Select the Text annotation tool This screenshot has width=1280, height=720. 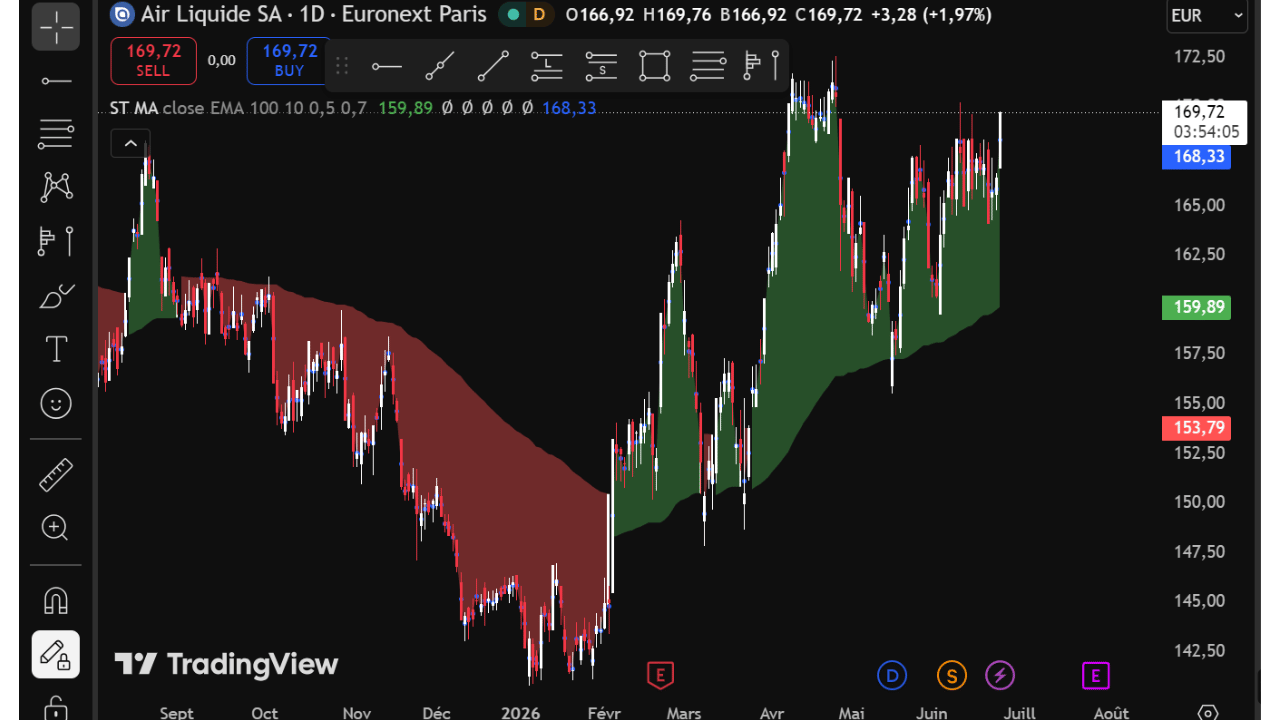pos(56,349)
